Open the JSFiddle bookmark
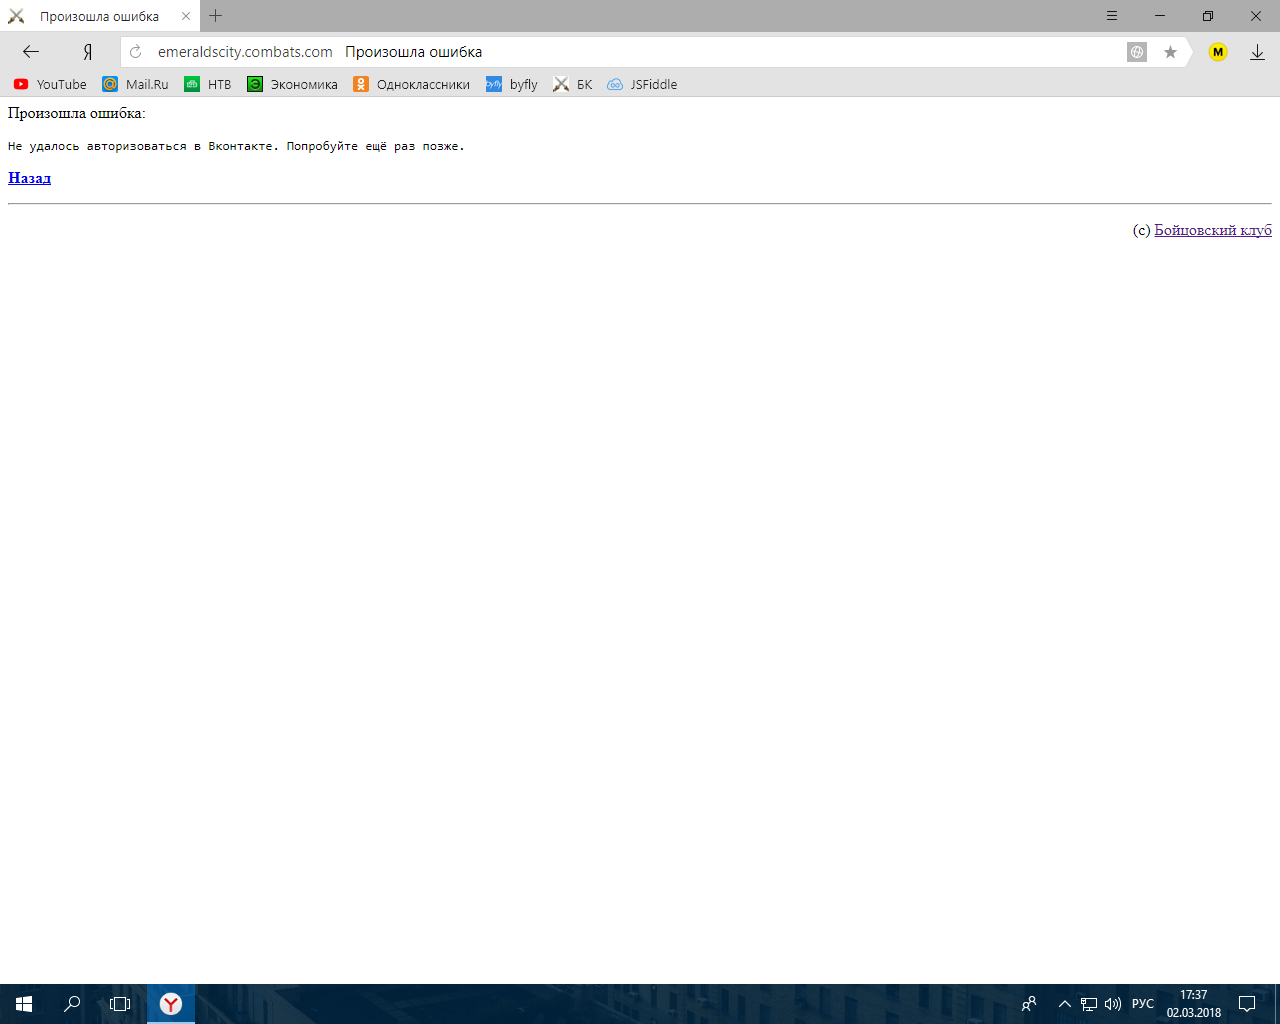The image size is (1280, 1024). click(642, 84)
